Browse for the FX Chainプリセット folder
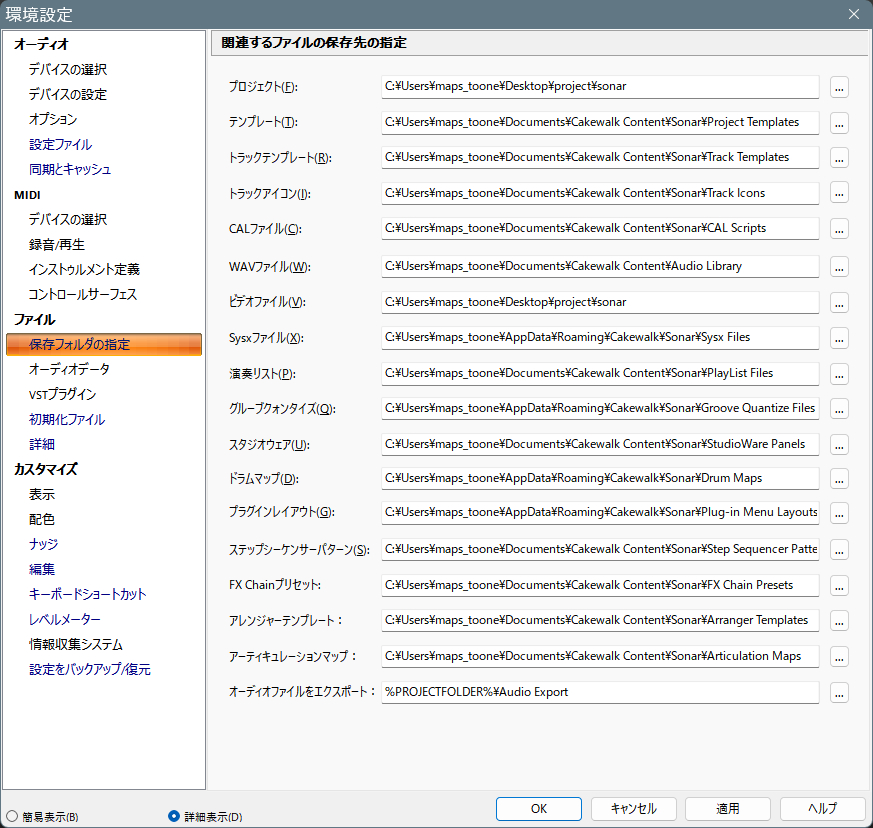Viewport: 873px width, 828px height. [x=839, y=586]
